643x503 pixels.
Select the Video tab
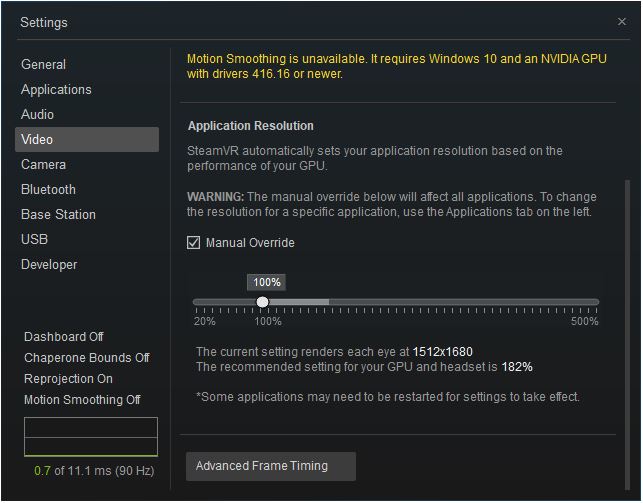coord(87,139)
